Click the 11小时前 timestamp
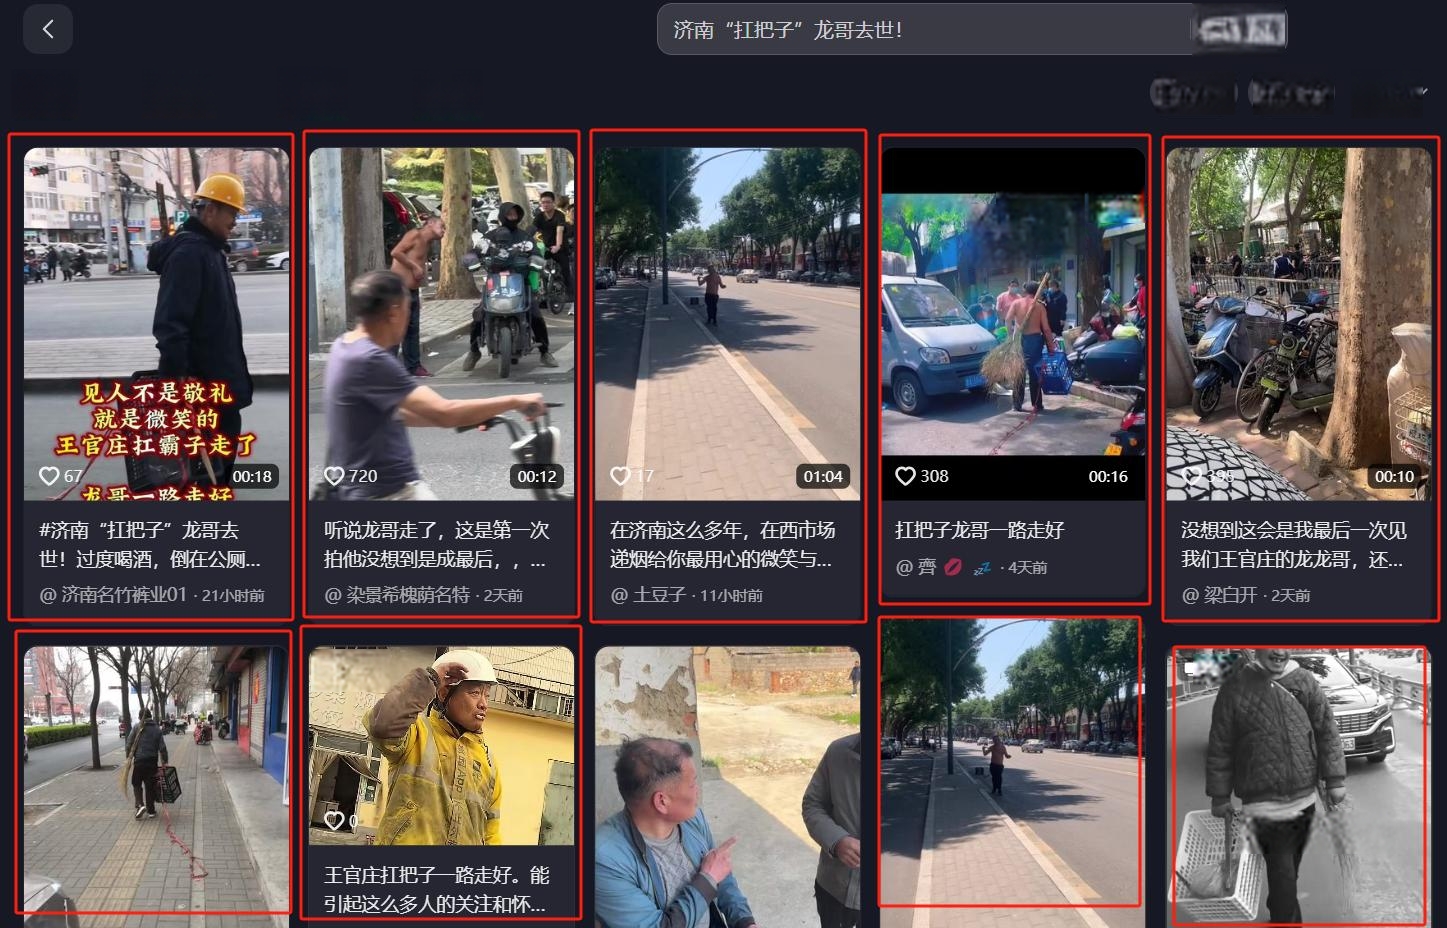 point(731,595)
